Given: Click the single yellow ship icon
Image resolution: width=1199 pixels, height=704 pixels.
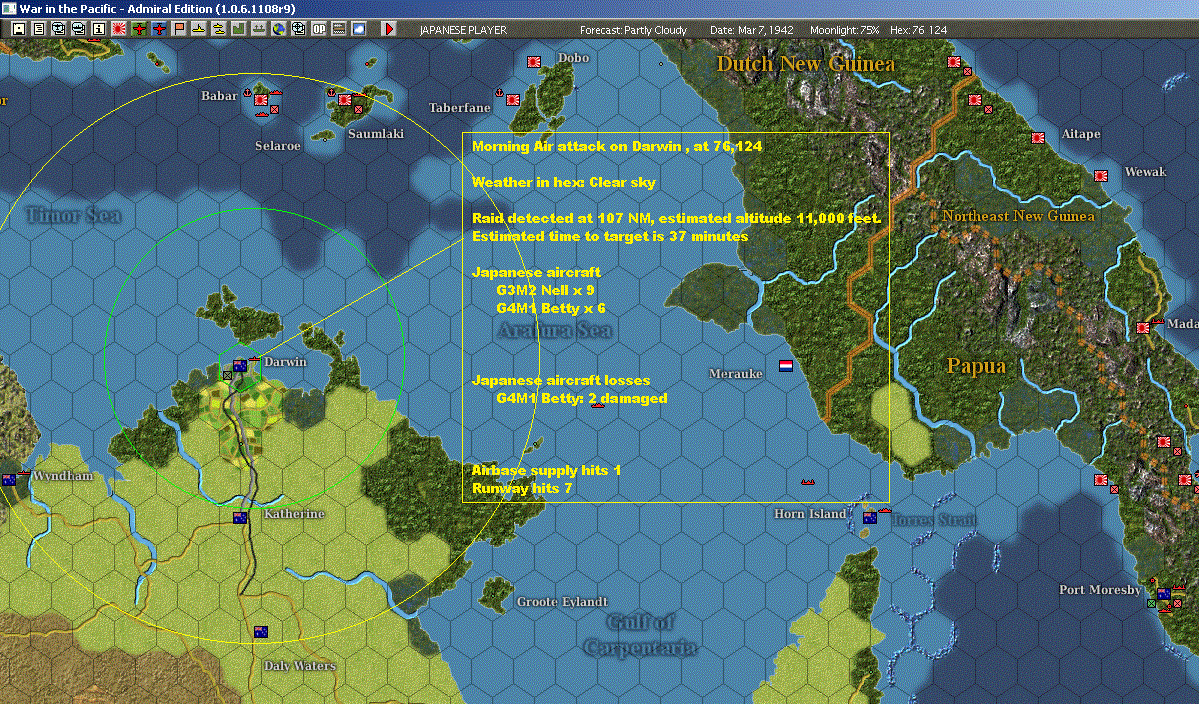Looking at the screenshot, I should click(199, 29).
